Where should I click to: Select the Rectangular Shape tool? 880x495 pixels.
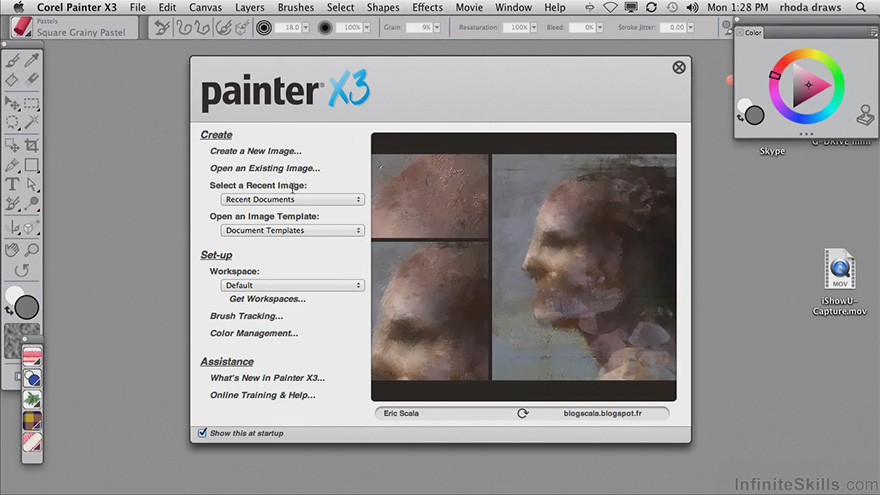[x=32, y=165]
